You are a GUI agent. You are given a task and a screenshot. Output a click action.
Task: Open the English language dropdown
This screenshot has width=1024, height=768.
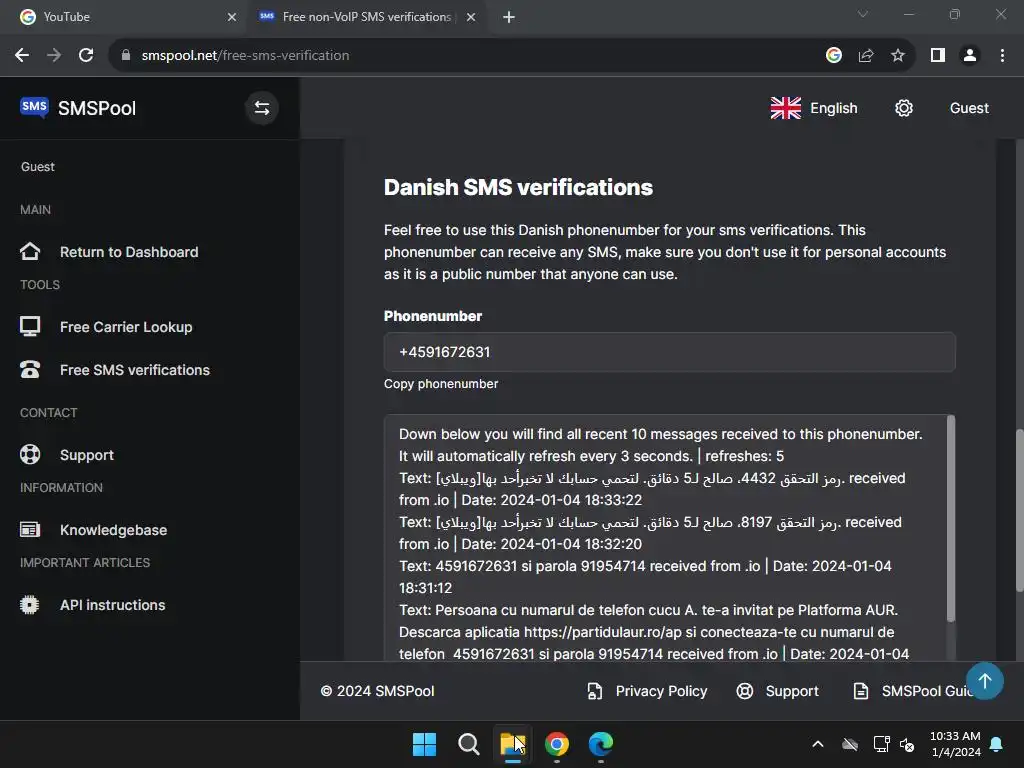point(814,108)
